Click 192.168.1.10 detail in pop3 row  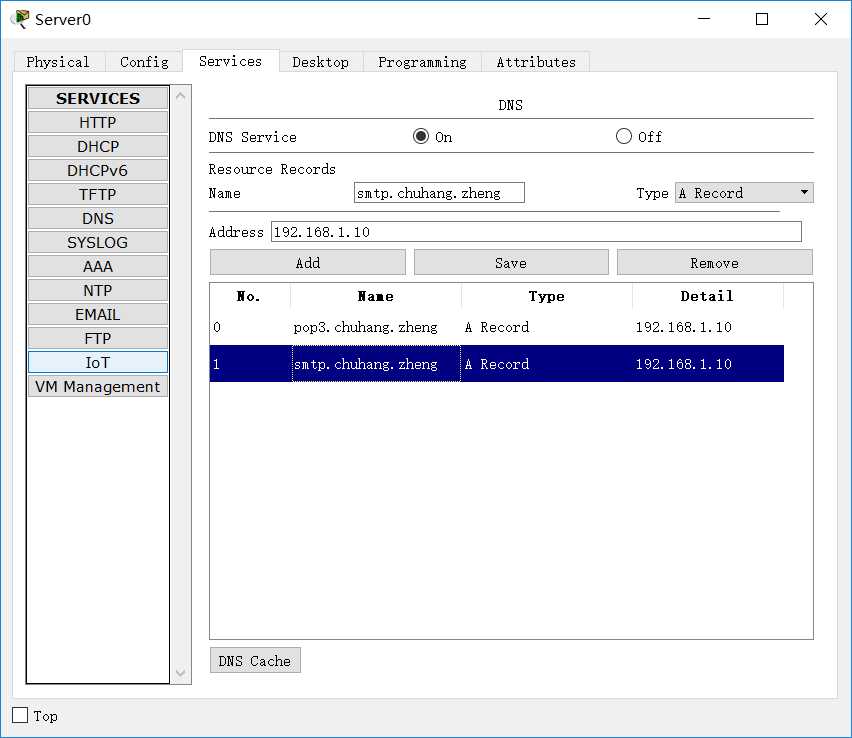708,327
